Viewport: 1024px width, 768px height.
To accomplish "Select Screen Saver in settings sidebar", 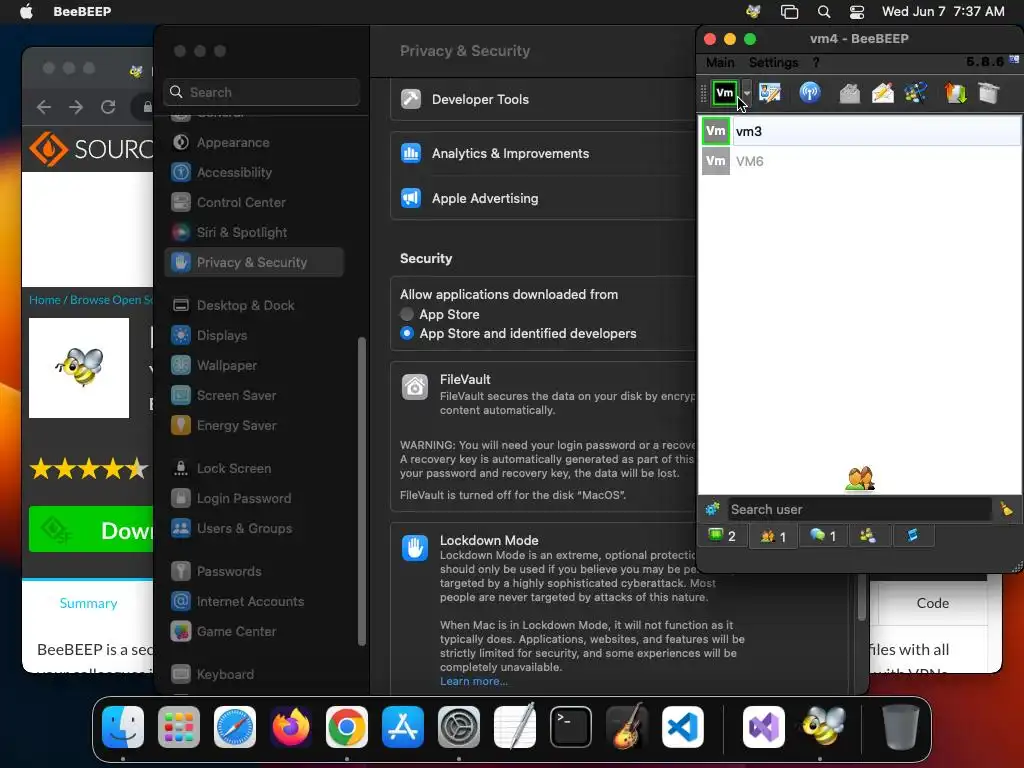I will pos(253,395).
